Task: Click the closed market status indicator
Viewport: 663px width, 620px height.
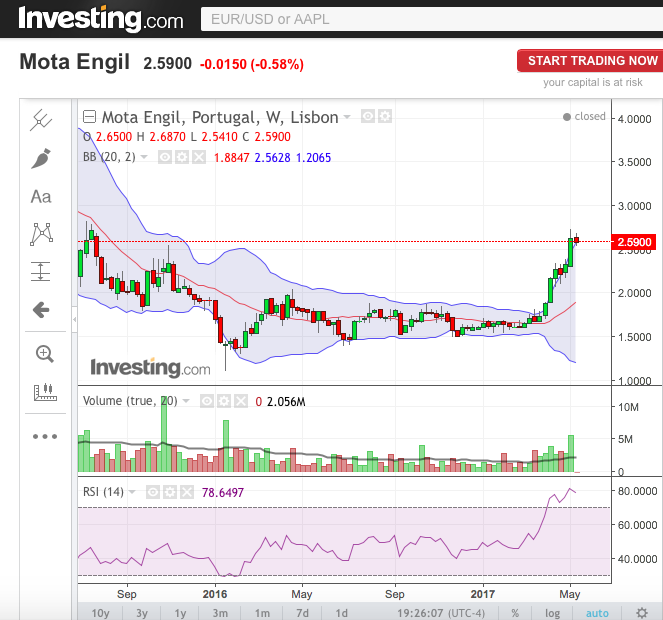Action: pyautogui.click(x=584, y=116)
